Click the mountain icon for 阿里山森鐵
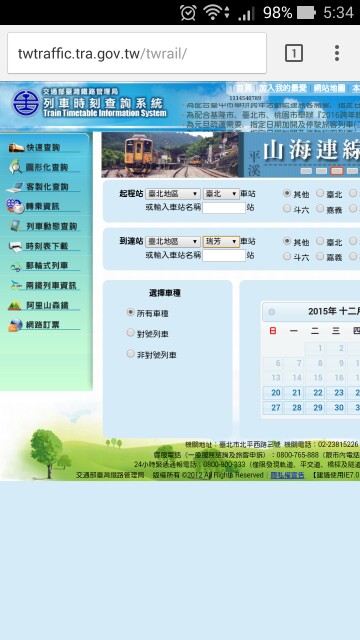360x640 pixels. pyautogui.click(x=15, y=305)
